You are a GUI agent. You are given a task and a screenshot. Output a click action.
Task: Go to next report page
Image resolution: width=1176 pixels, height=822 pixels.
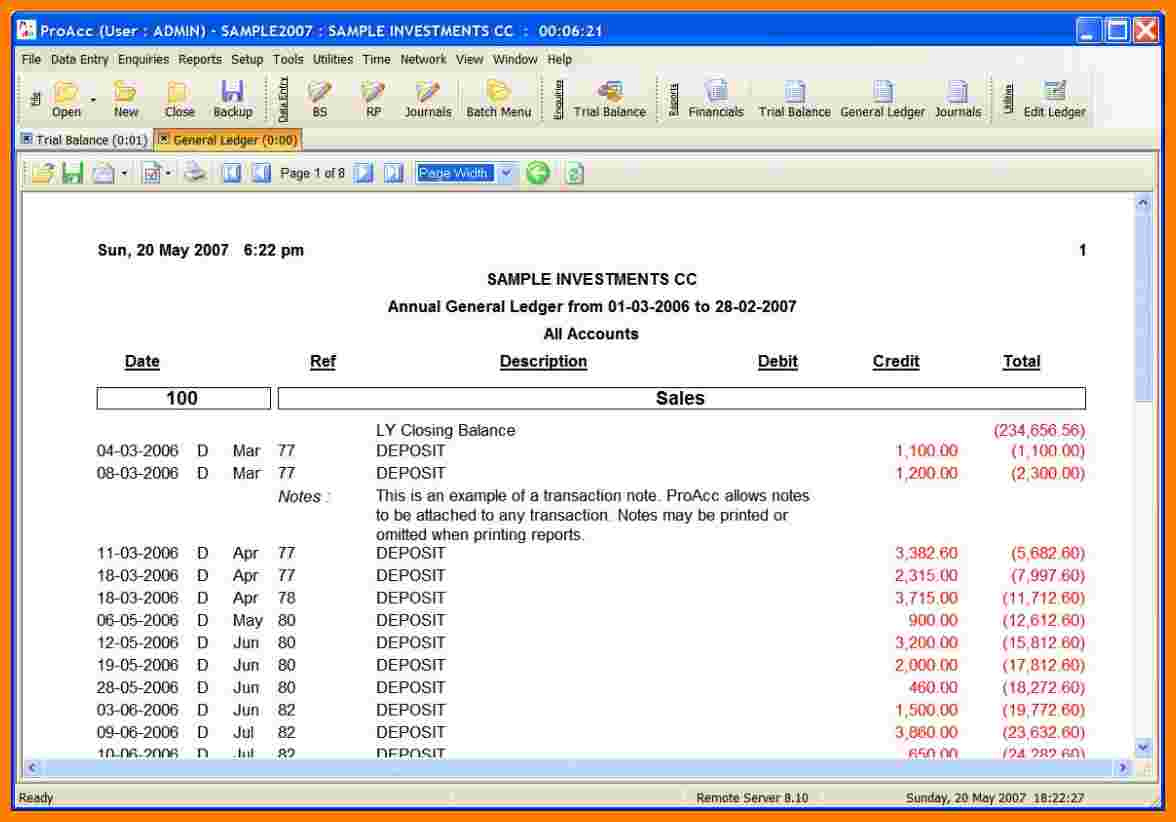[364, 173]
